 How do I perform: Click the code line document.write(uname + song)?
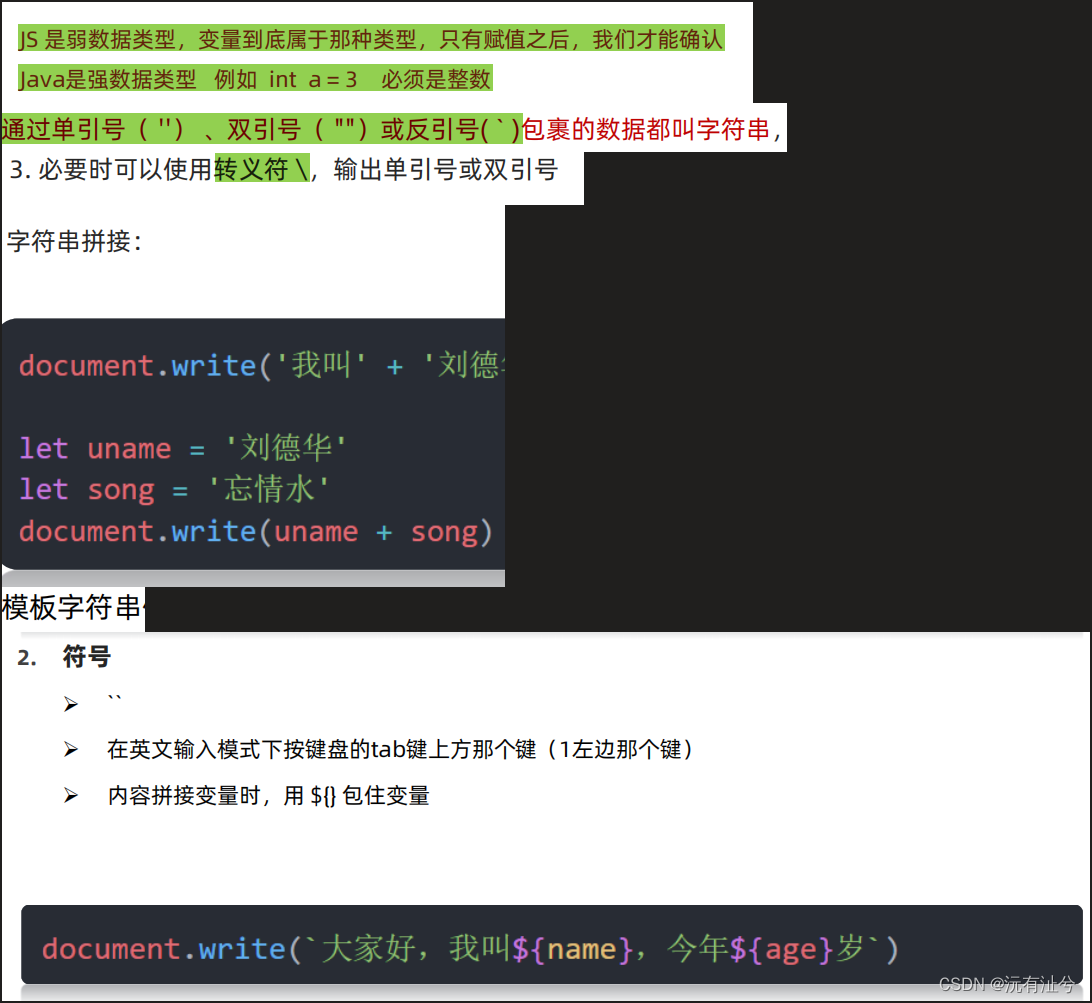[256, 531]
